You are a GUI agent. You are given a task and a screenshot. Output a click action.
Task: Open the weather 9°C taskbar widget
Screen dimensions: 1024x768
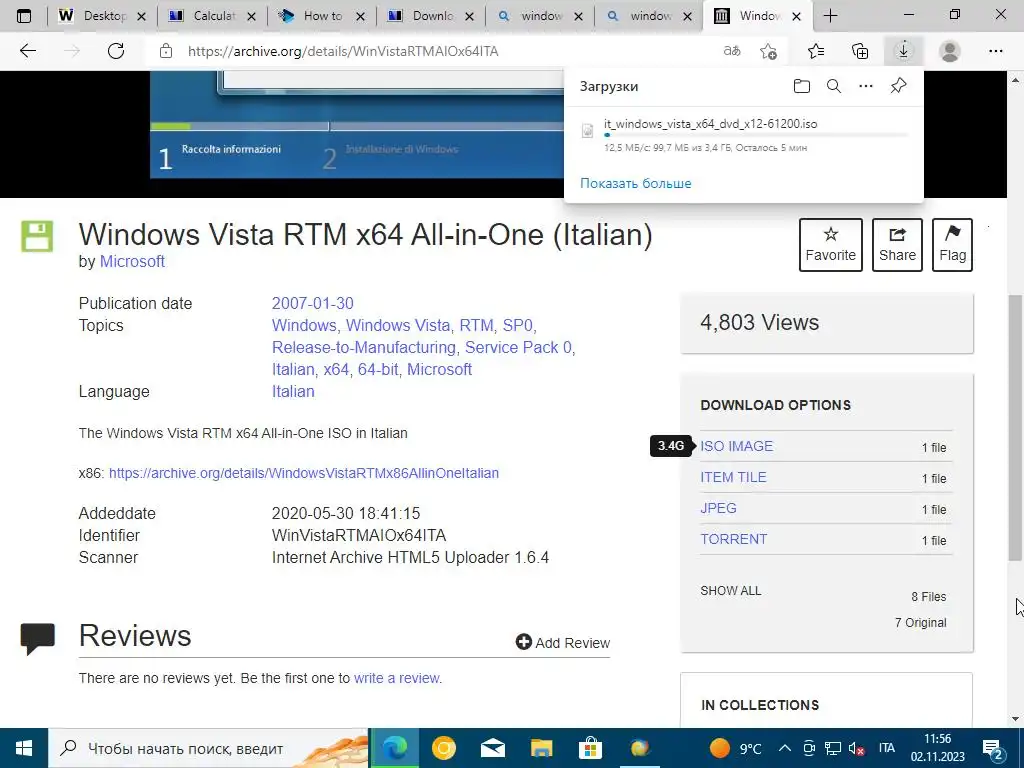click(735, 748)
